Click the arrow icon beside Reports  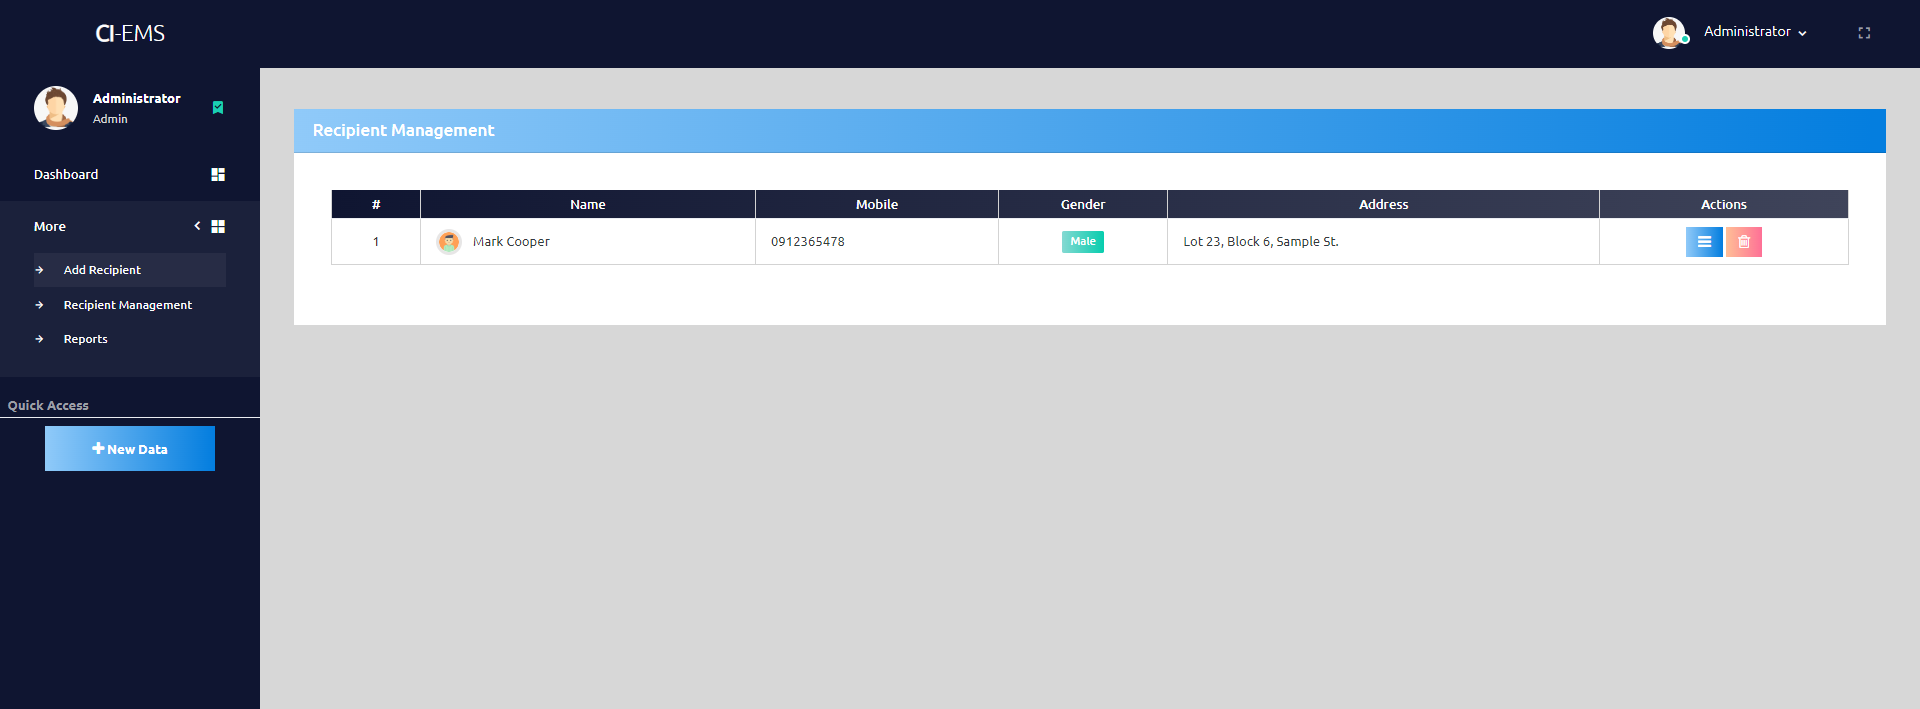[39, 339]
